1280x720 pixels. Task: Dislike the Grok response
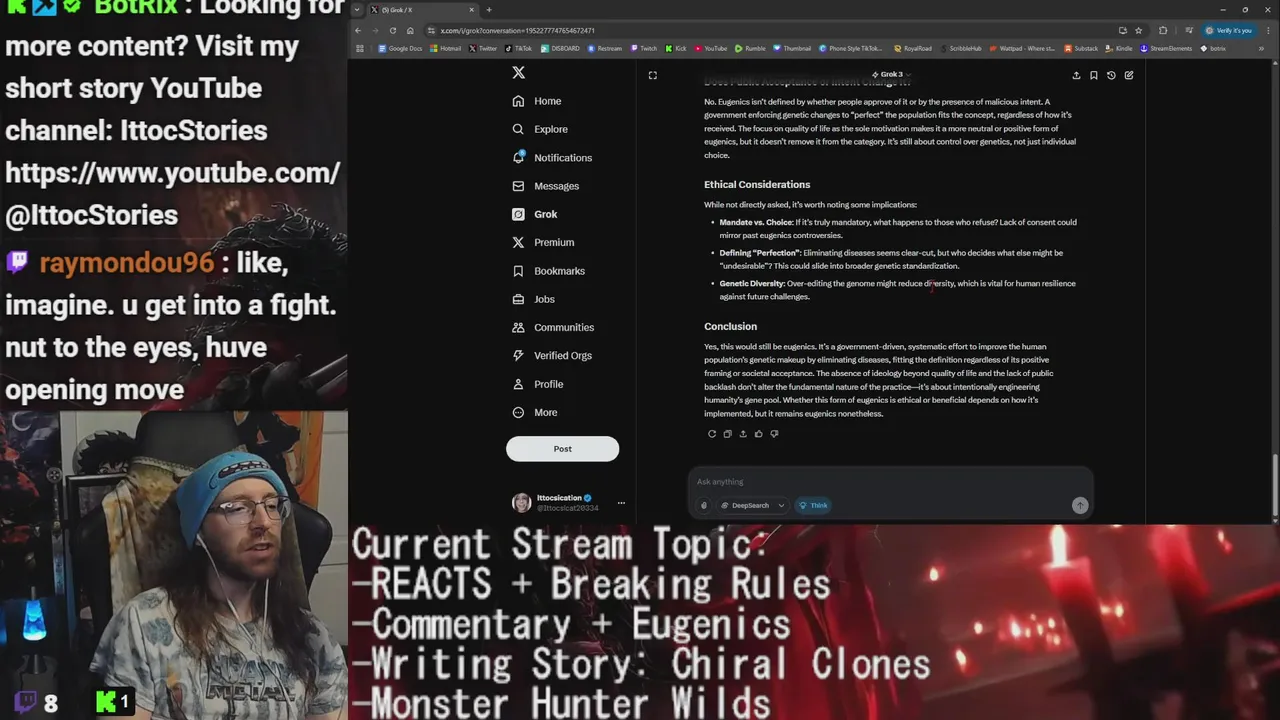pos(774,434)
